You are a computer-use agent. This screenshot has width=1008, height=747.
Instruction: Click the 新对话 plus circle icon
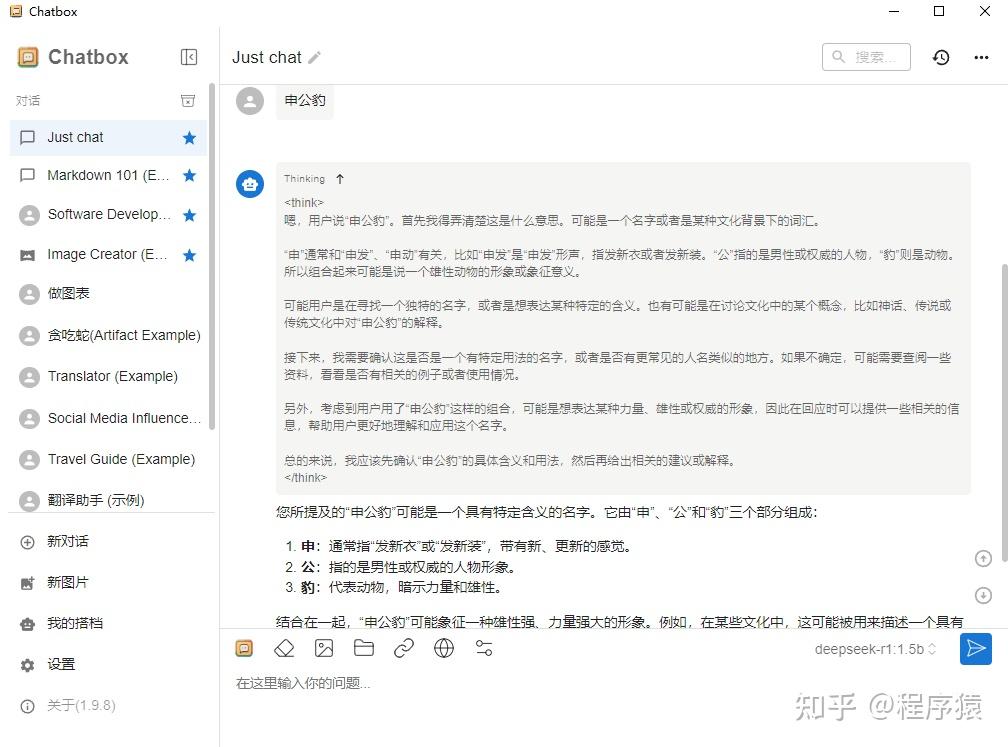pyautogui.click(x=27, y=543)
